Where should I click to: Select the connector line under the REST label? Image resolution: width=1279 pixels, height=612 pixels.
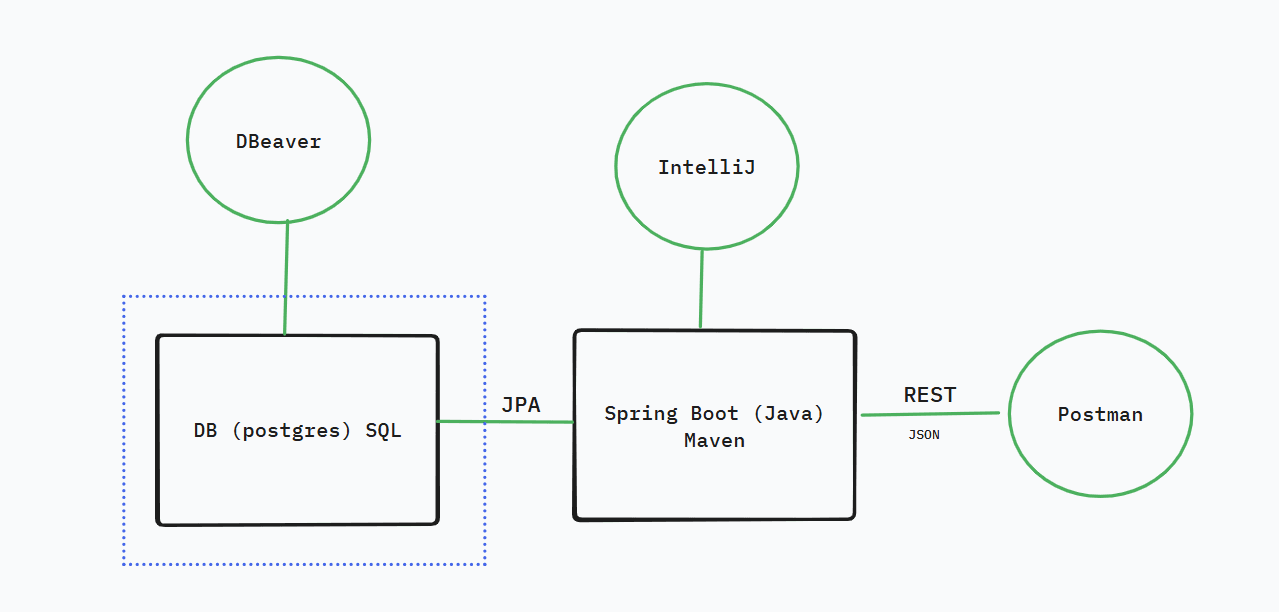tap(930, 414)
